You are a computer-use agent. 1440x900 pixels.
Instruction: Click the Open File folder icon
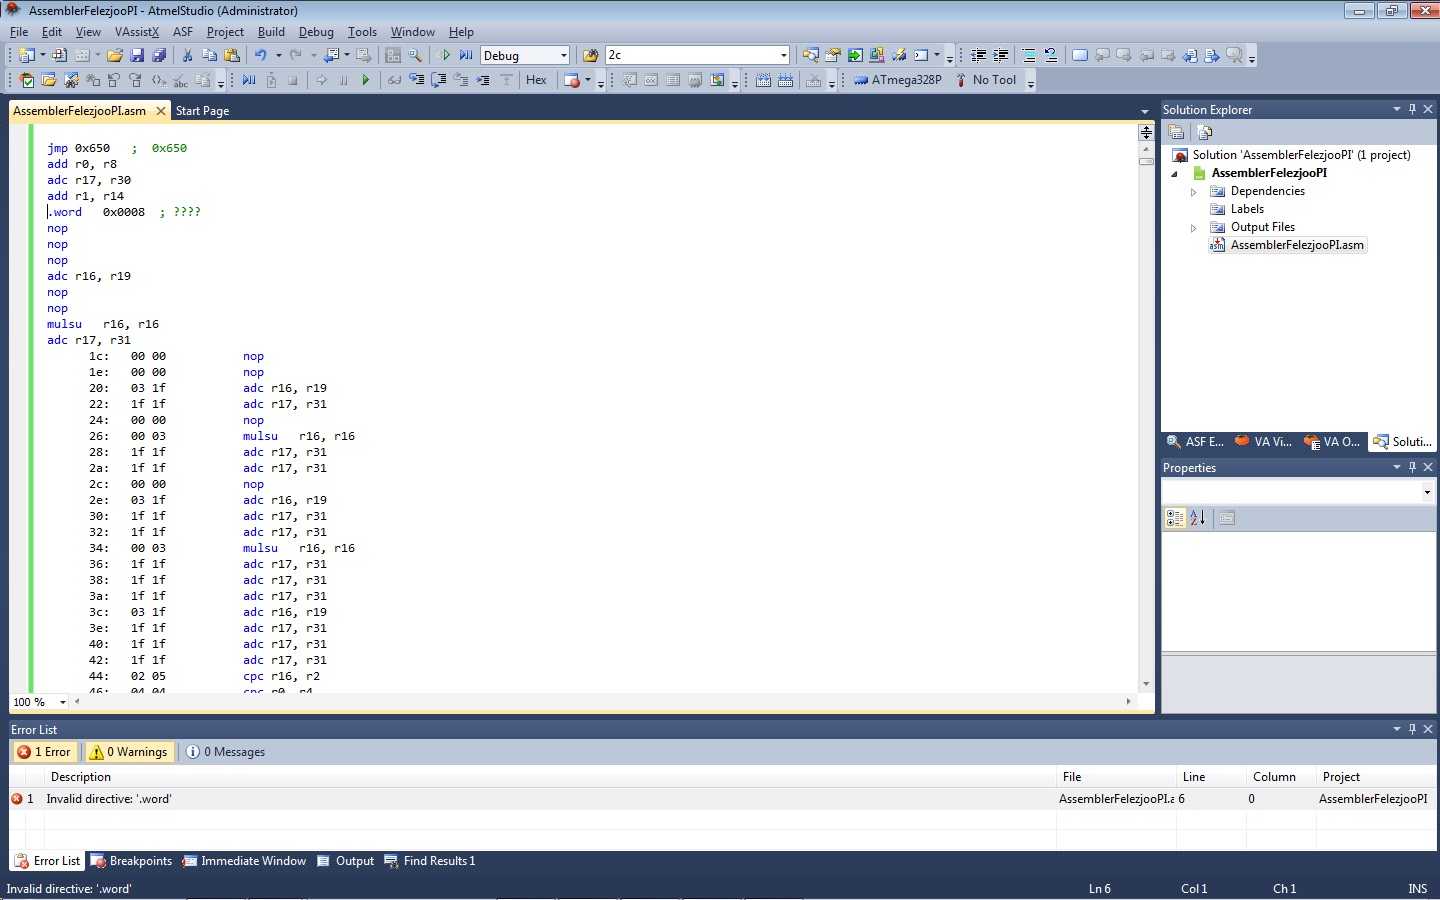point(115,56)
